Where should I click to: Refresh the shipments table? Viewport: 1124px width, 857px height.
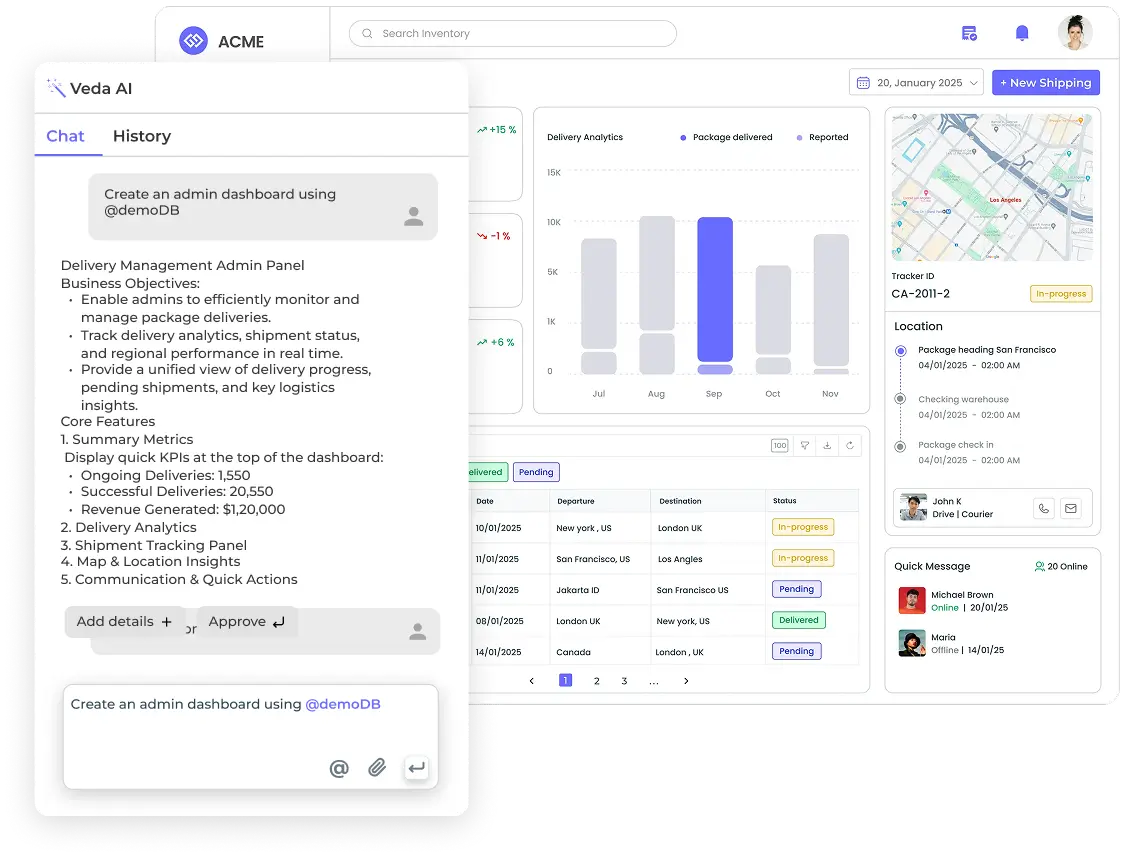850,446
